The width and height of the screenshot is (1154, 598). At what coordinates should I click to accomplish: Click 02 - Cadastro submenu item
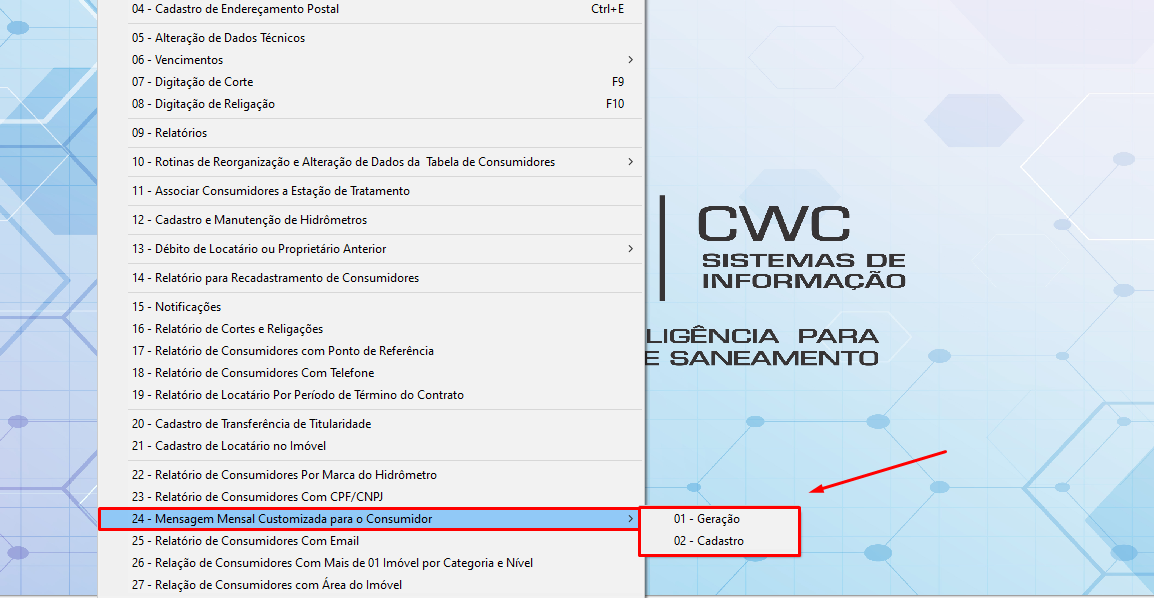click(x=708, y=541)
